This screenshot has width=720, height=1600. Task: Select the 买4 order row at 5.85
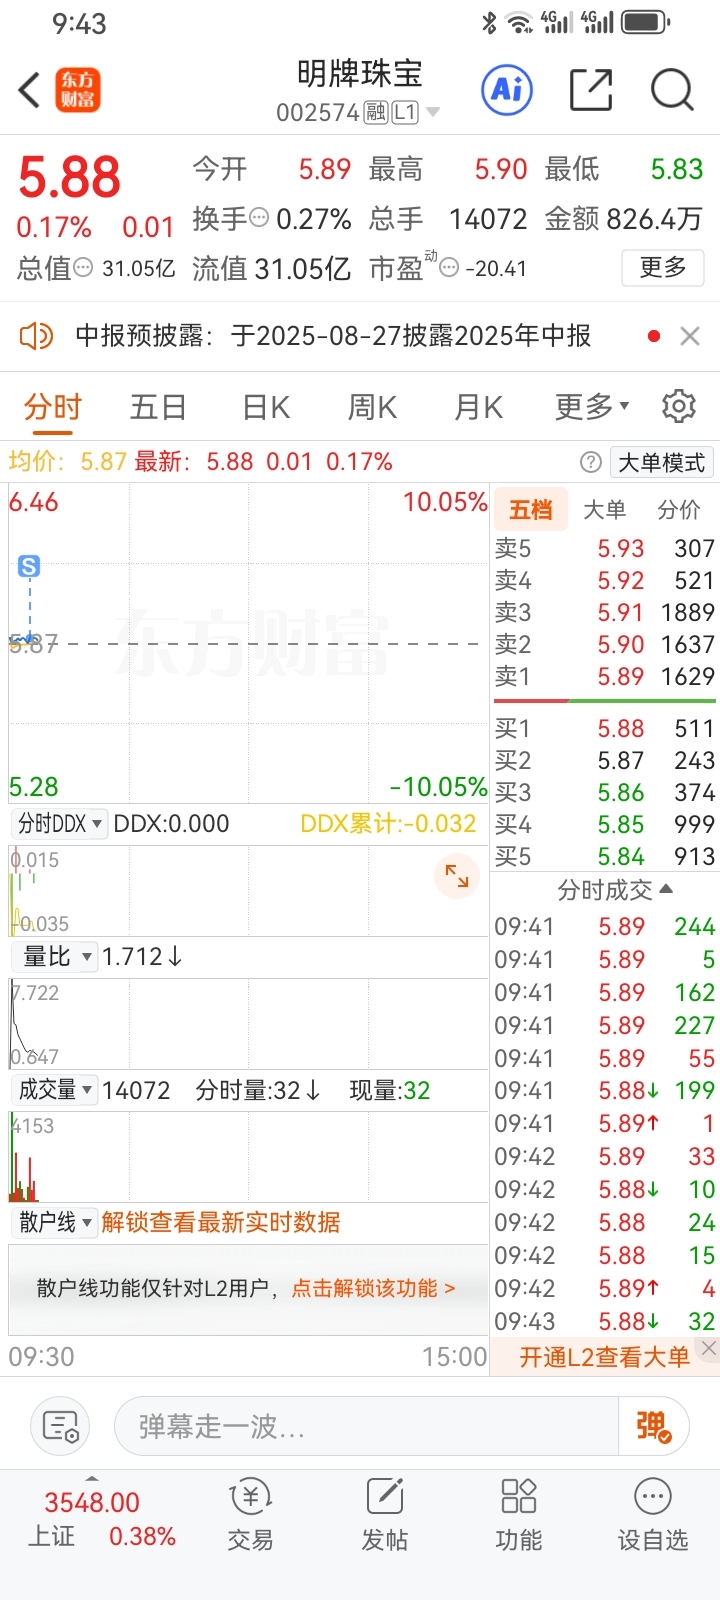[605, 824]
